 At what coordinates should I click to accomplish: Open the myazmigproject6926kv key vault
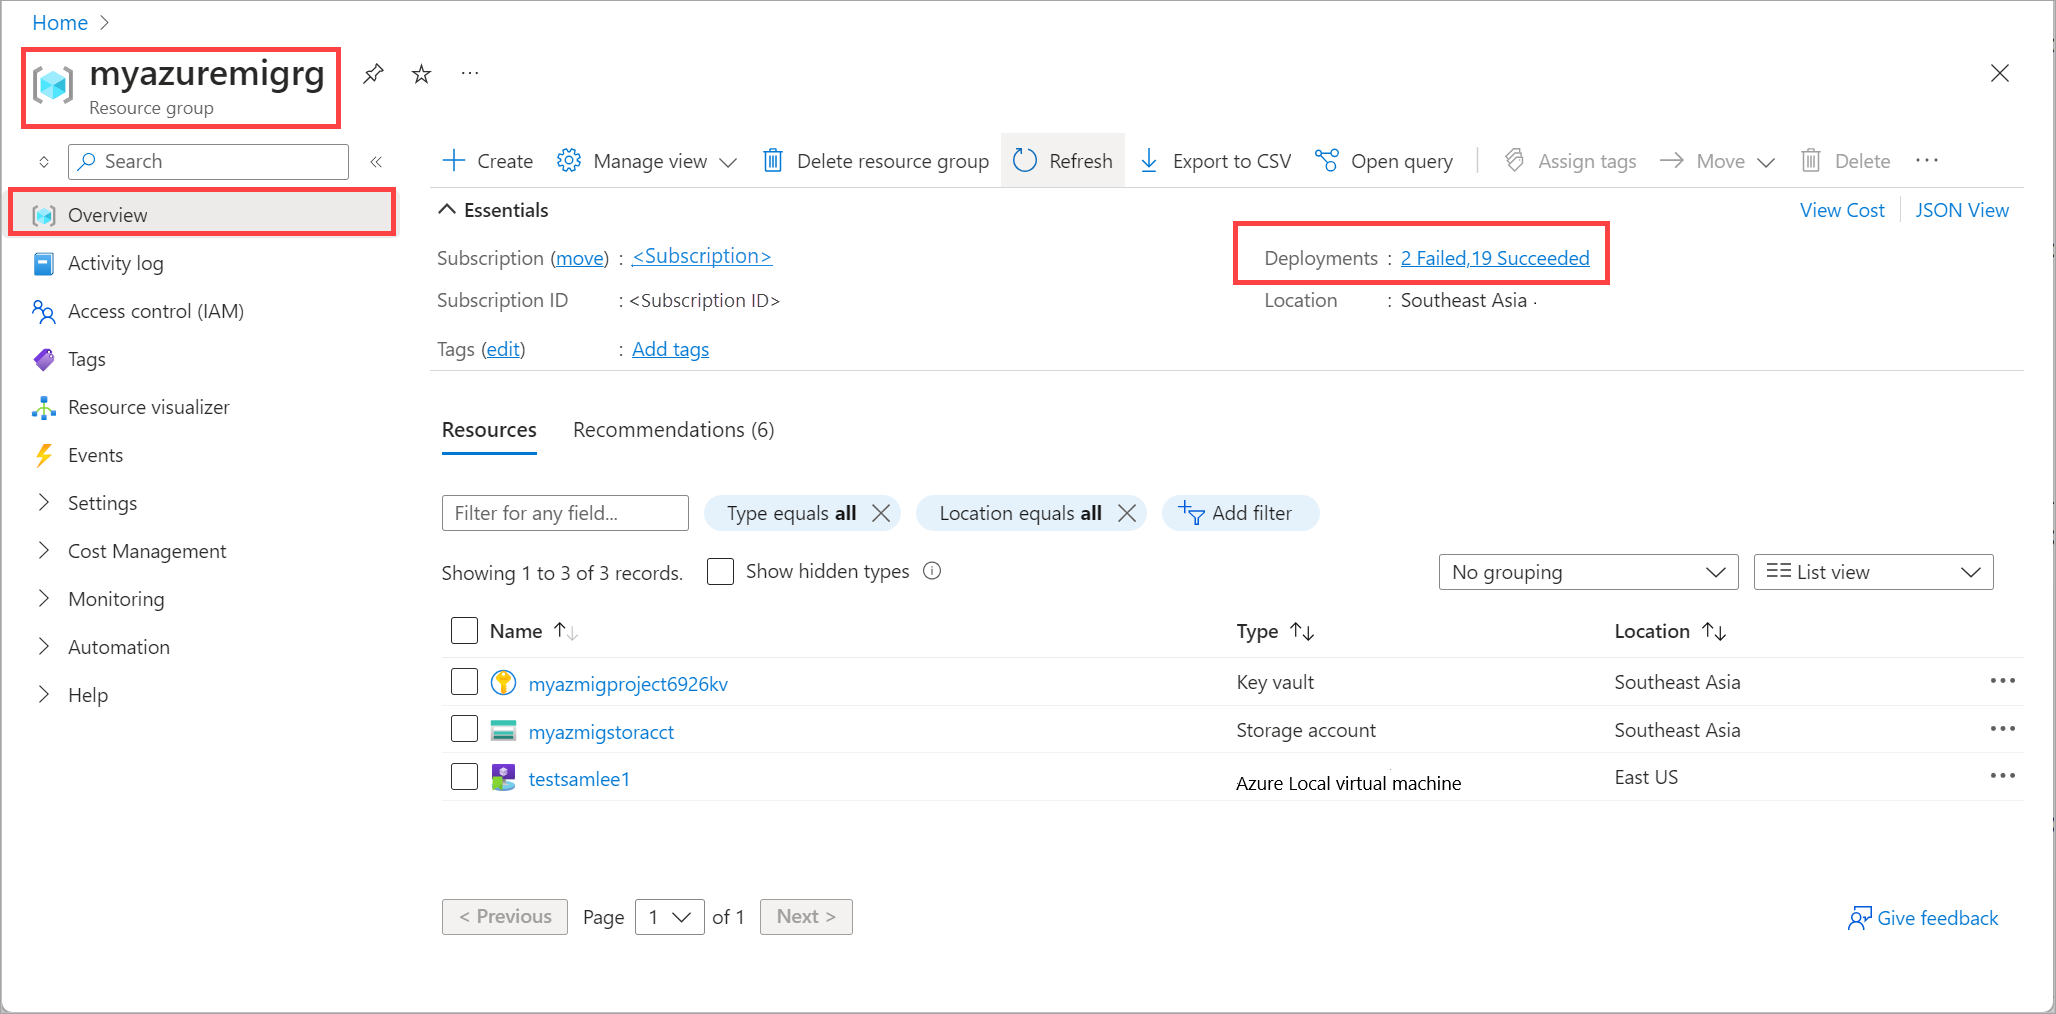coord(628,683)
